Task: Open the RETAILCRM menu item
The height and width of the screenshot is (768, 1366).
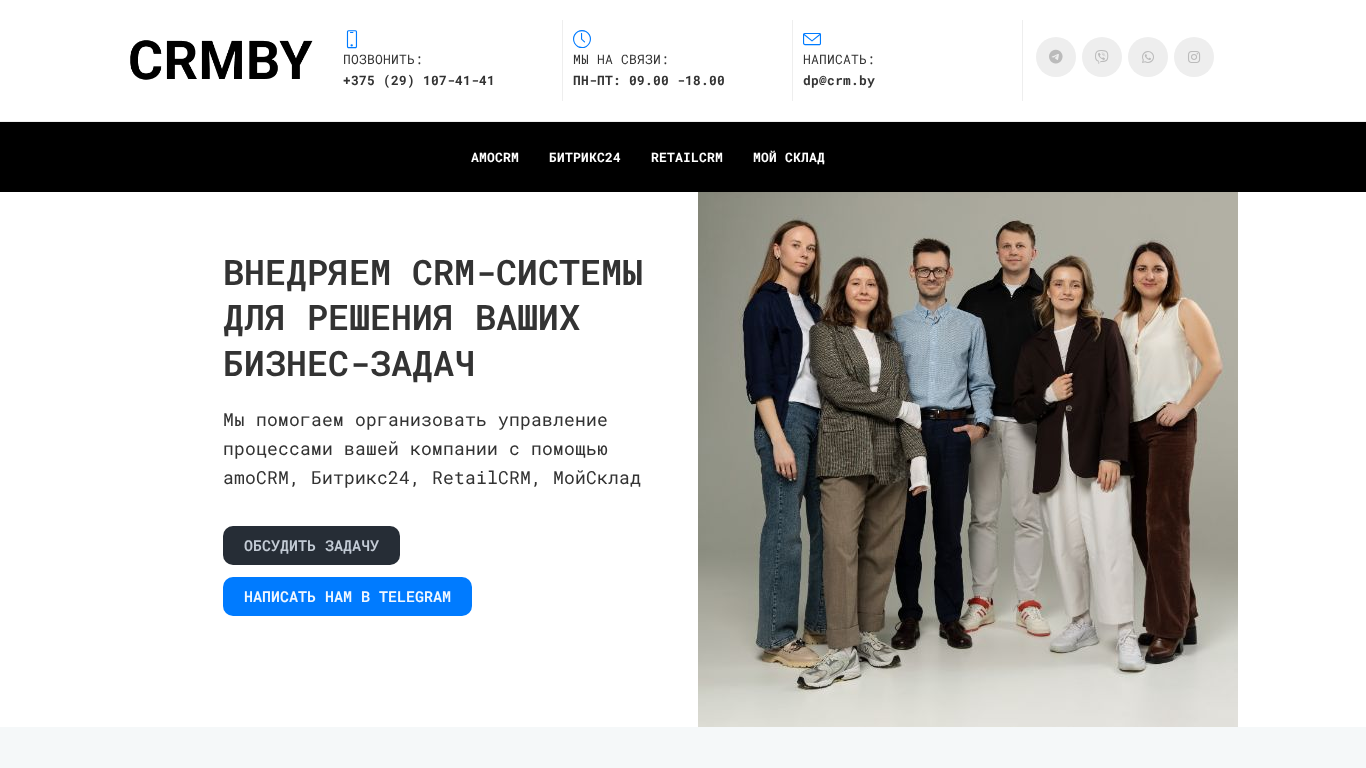Action: coord(687,157)
